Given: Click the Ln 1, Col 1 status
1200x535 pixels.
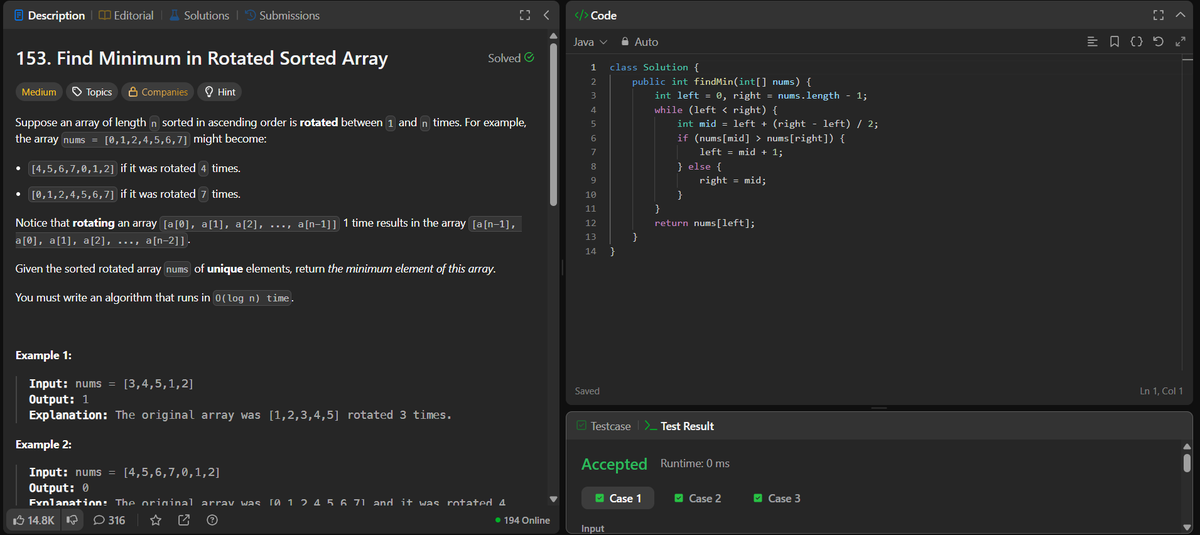Looking at the screenshot, I should tap(1160, 391).
